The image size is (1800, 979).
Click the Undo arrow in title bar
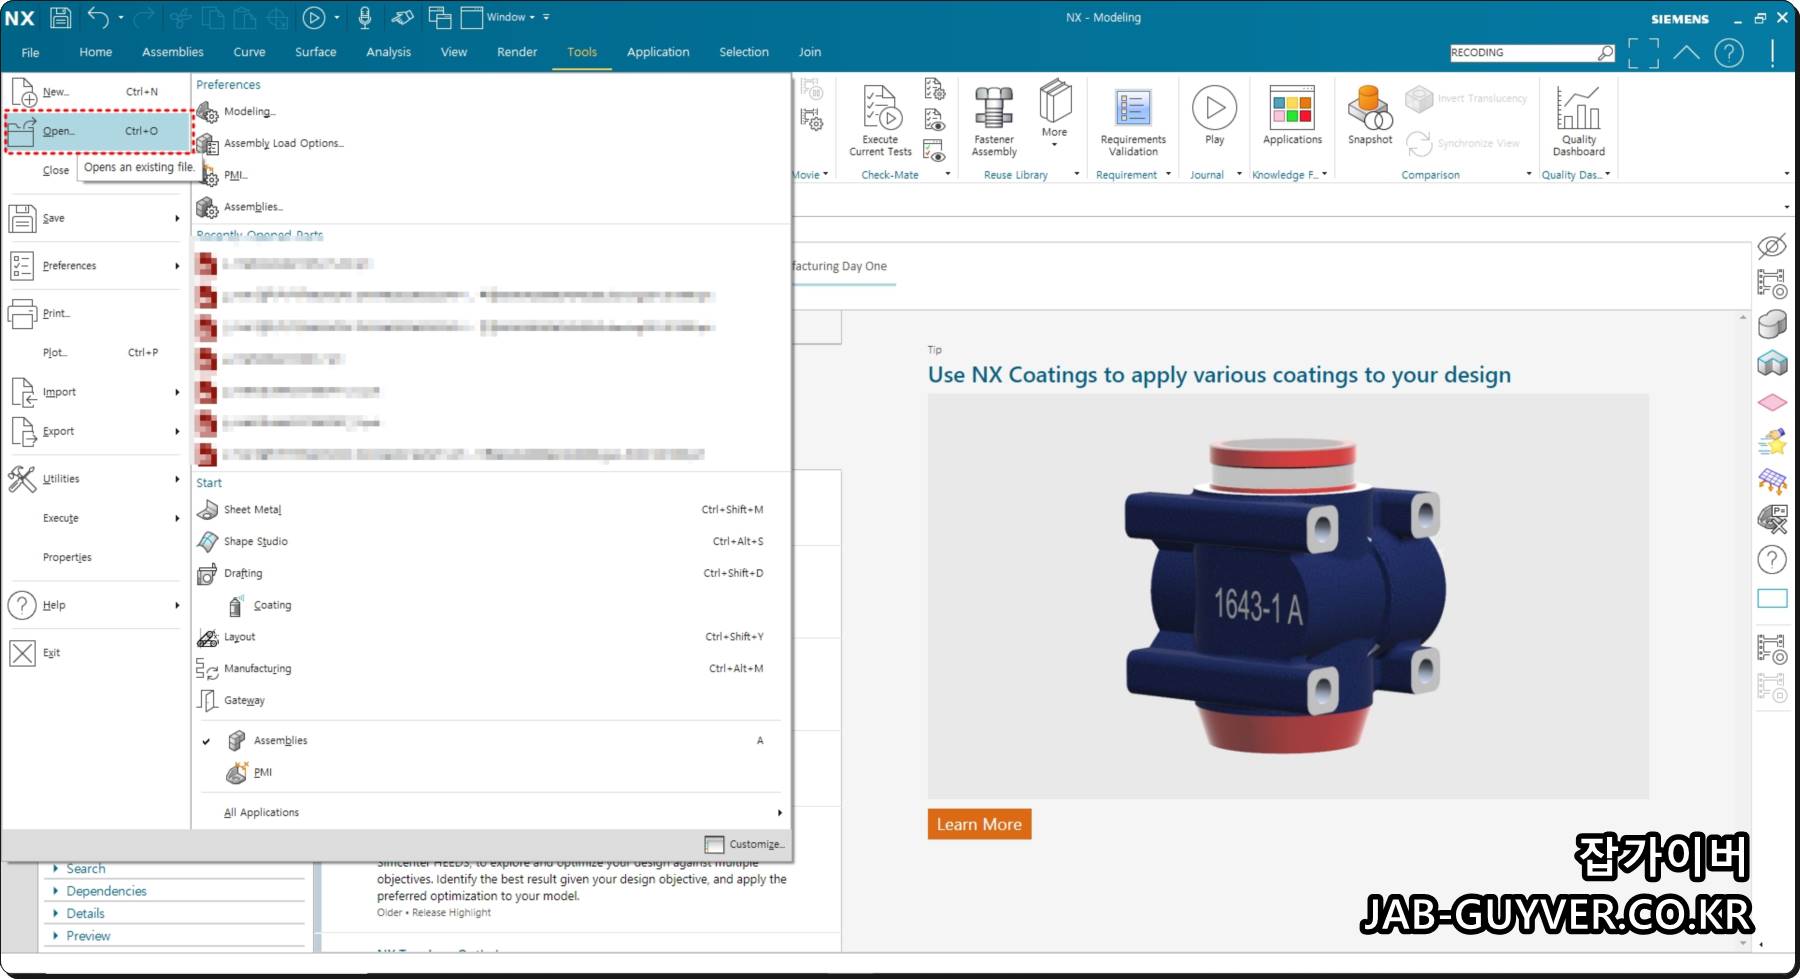click(98, 17)
